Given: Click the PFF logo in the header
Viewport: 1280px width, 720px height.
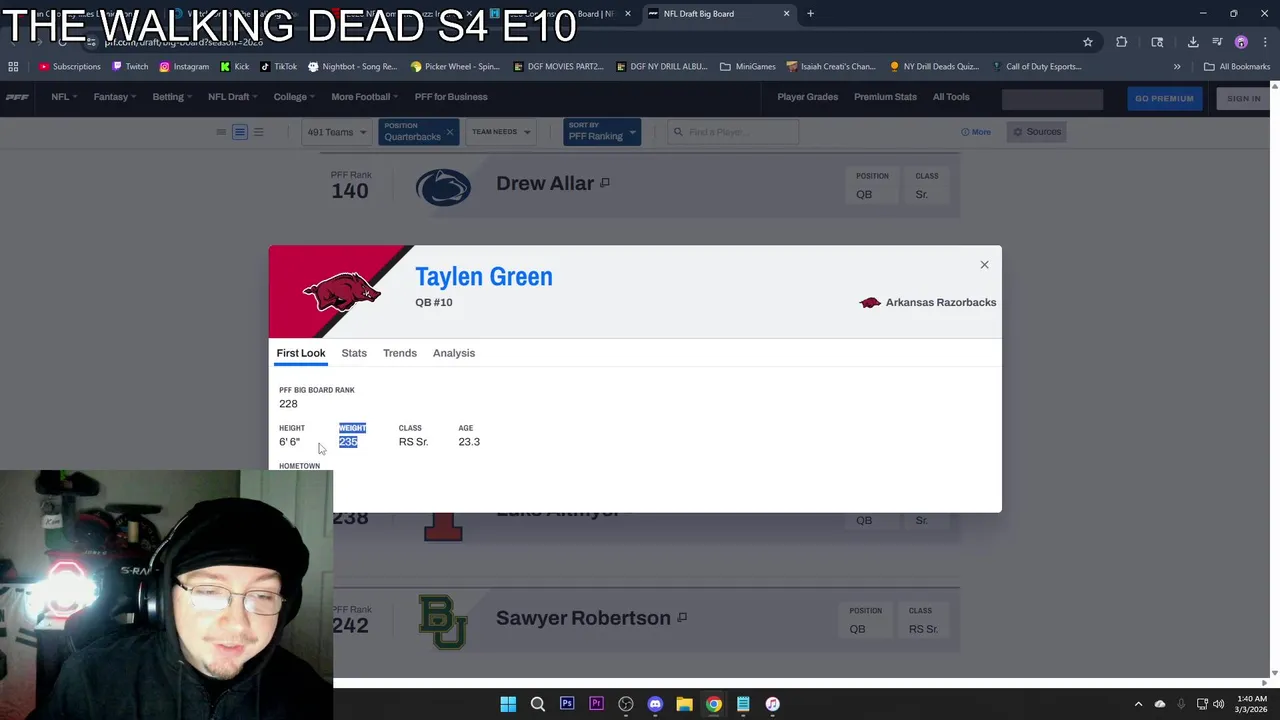Looking at the screenshot, I should point(17,97).
